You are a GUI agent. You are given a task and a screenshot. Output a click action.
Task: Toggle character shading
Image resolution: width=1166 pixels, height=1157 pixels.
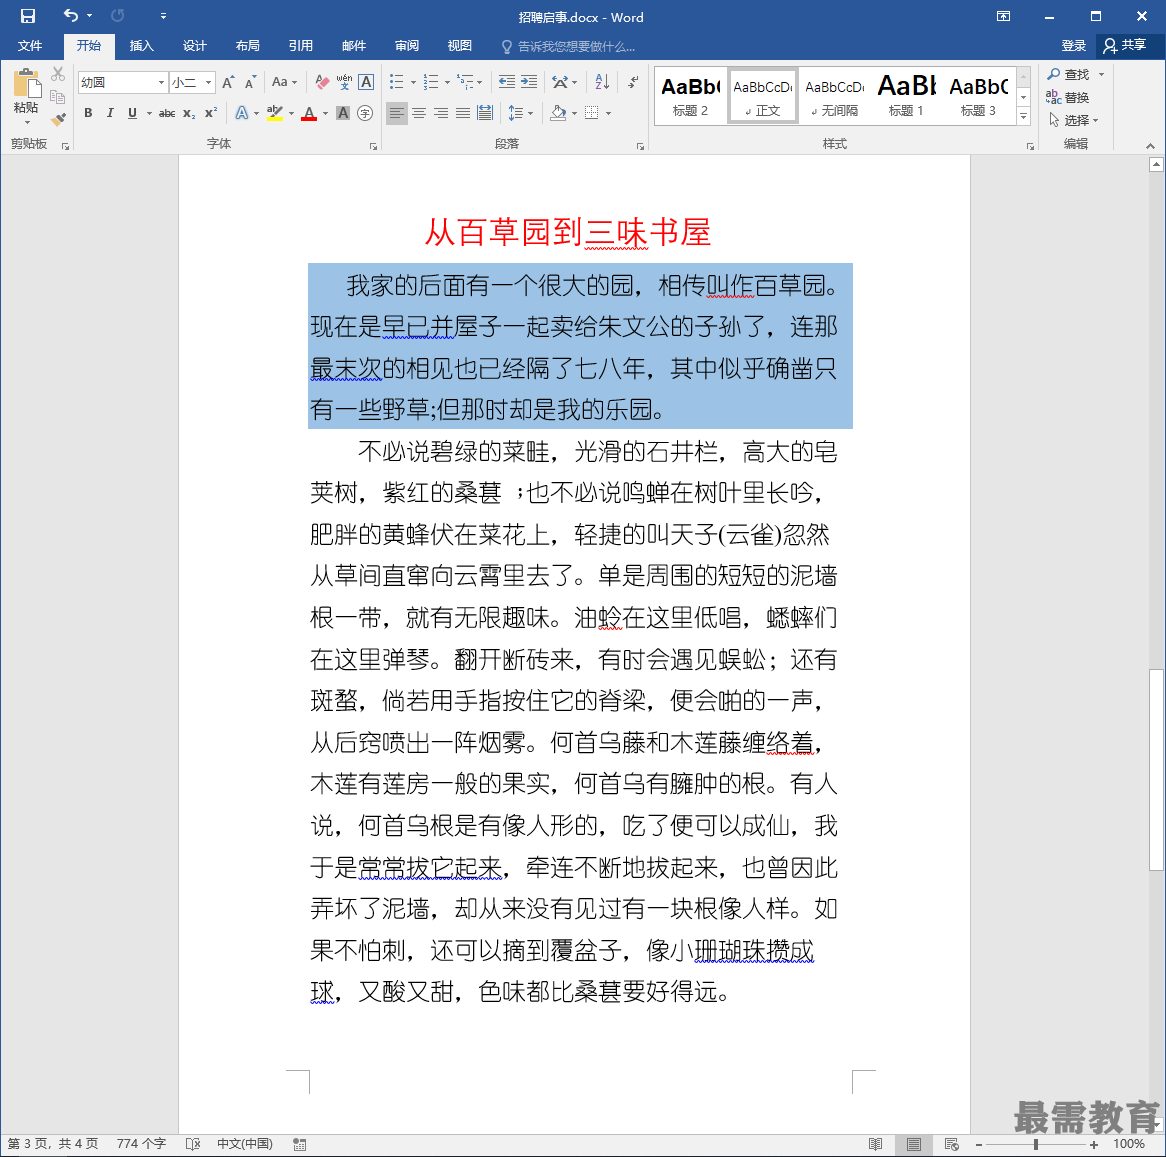343,113
